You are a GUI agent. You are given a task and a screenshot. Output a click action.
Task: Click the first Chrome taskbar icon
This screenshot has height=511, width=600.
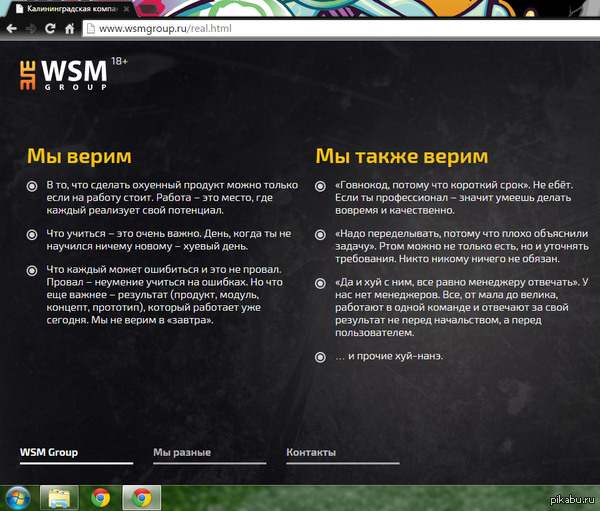coord(100,498)
